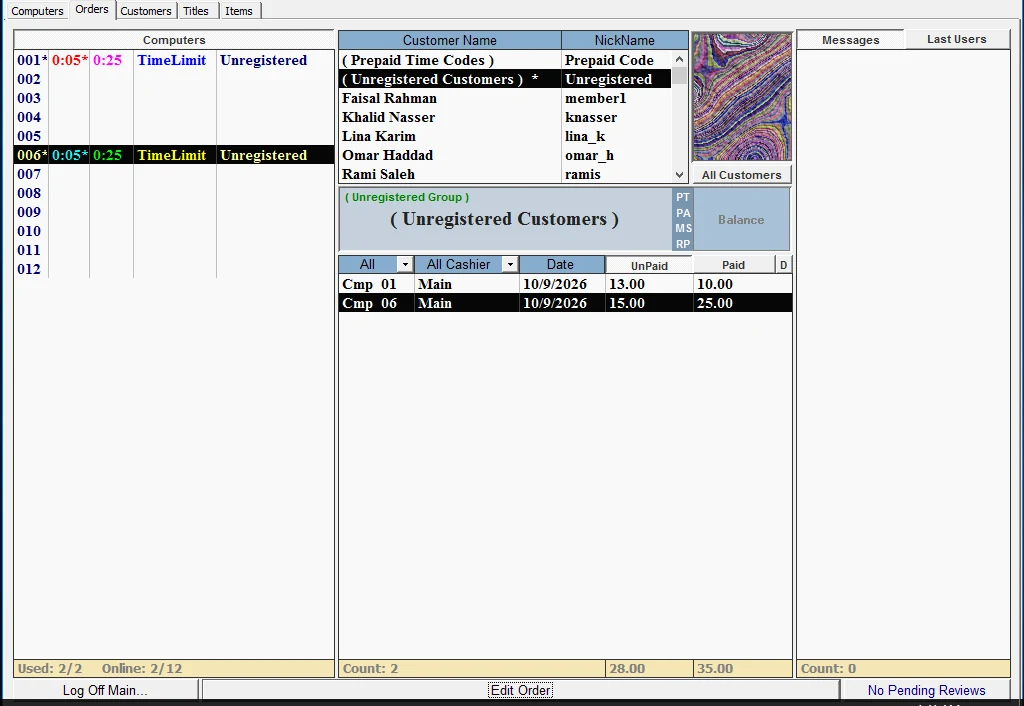This screenshot has height=706, width=1024.
Task: Select computer 001 in Computers list
Action: [174, 60]
